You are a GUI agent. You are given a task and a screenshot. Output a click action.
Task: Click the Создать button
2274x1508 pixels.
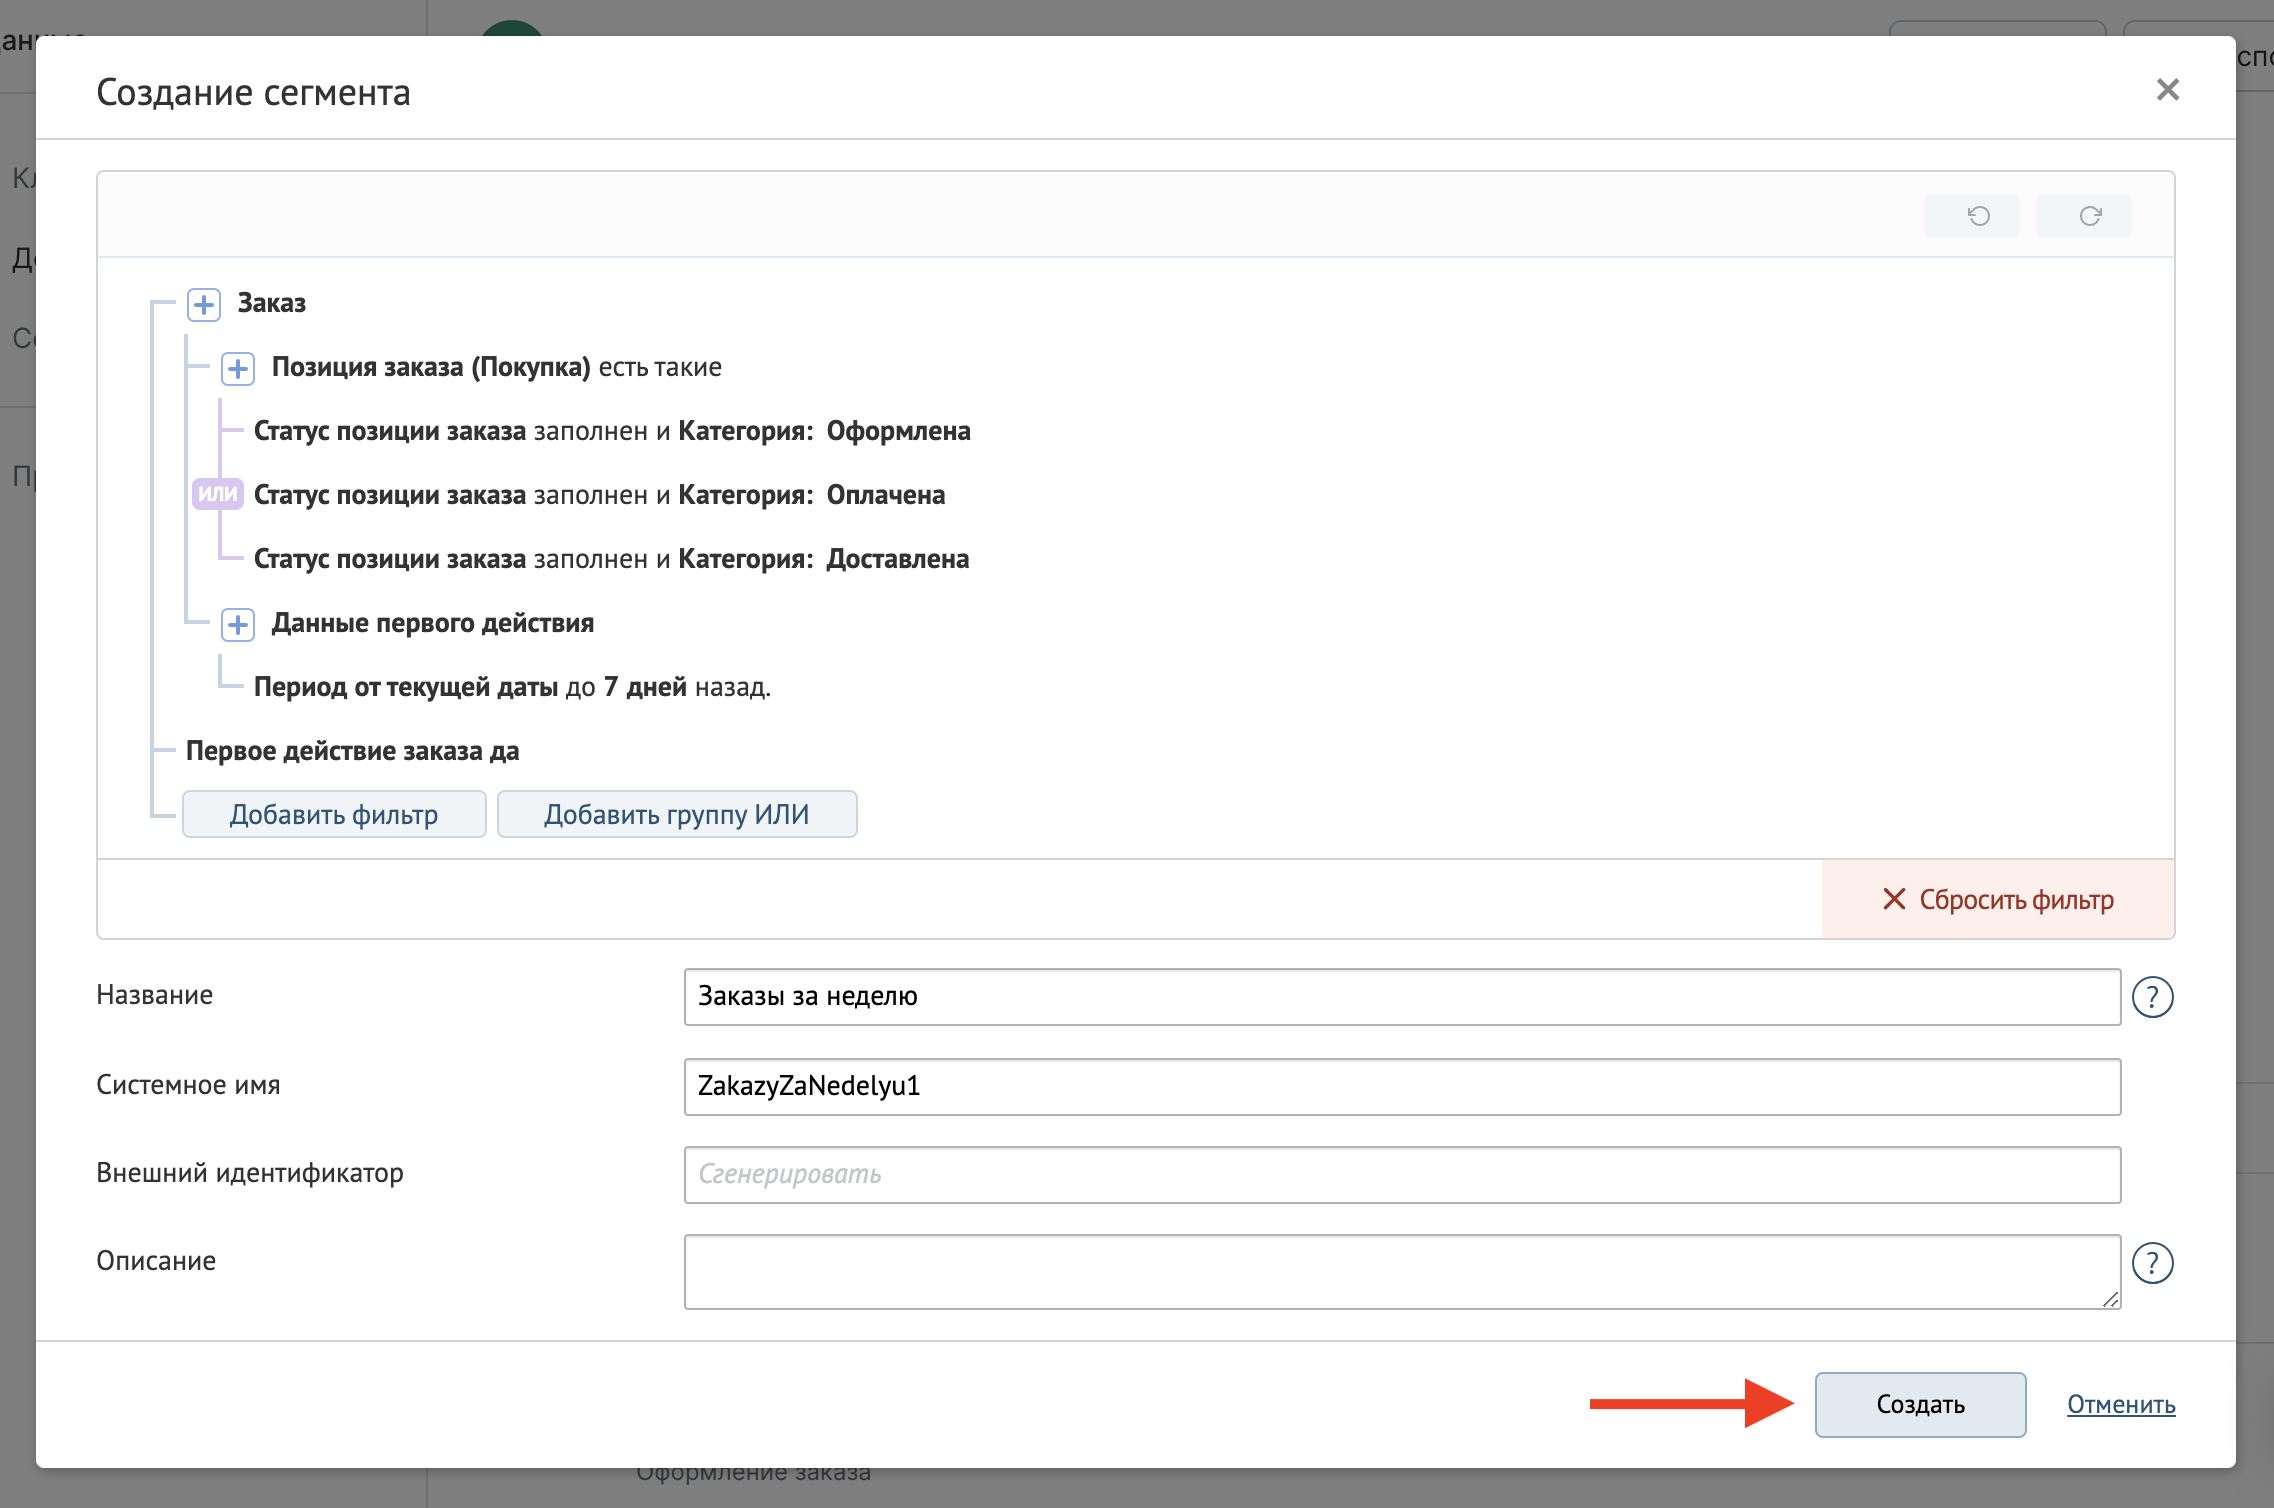point(1920,1404)
